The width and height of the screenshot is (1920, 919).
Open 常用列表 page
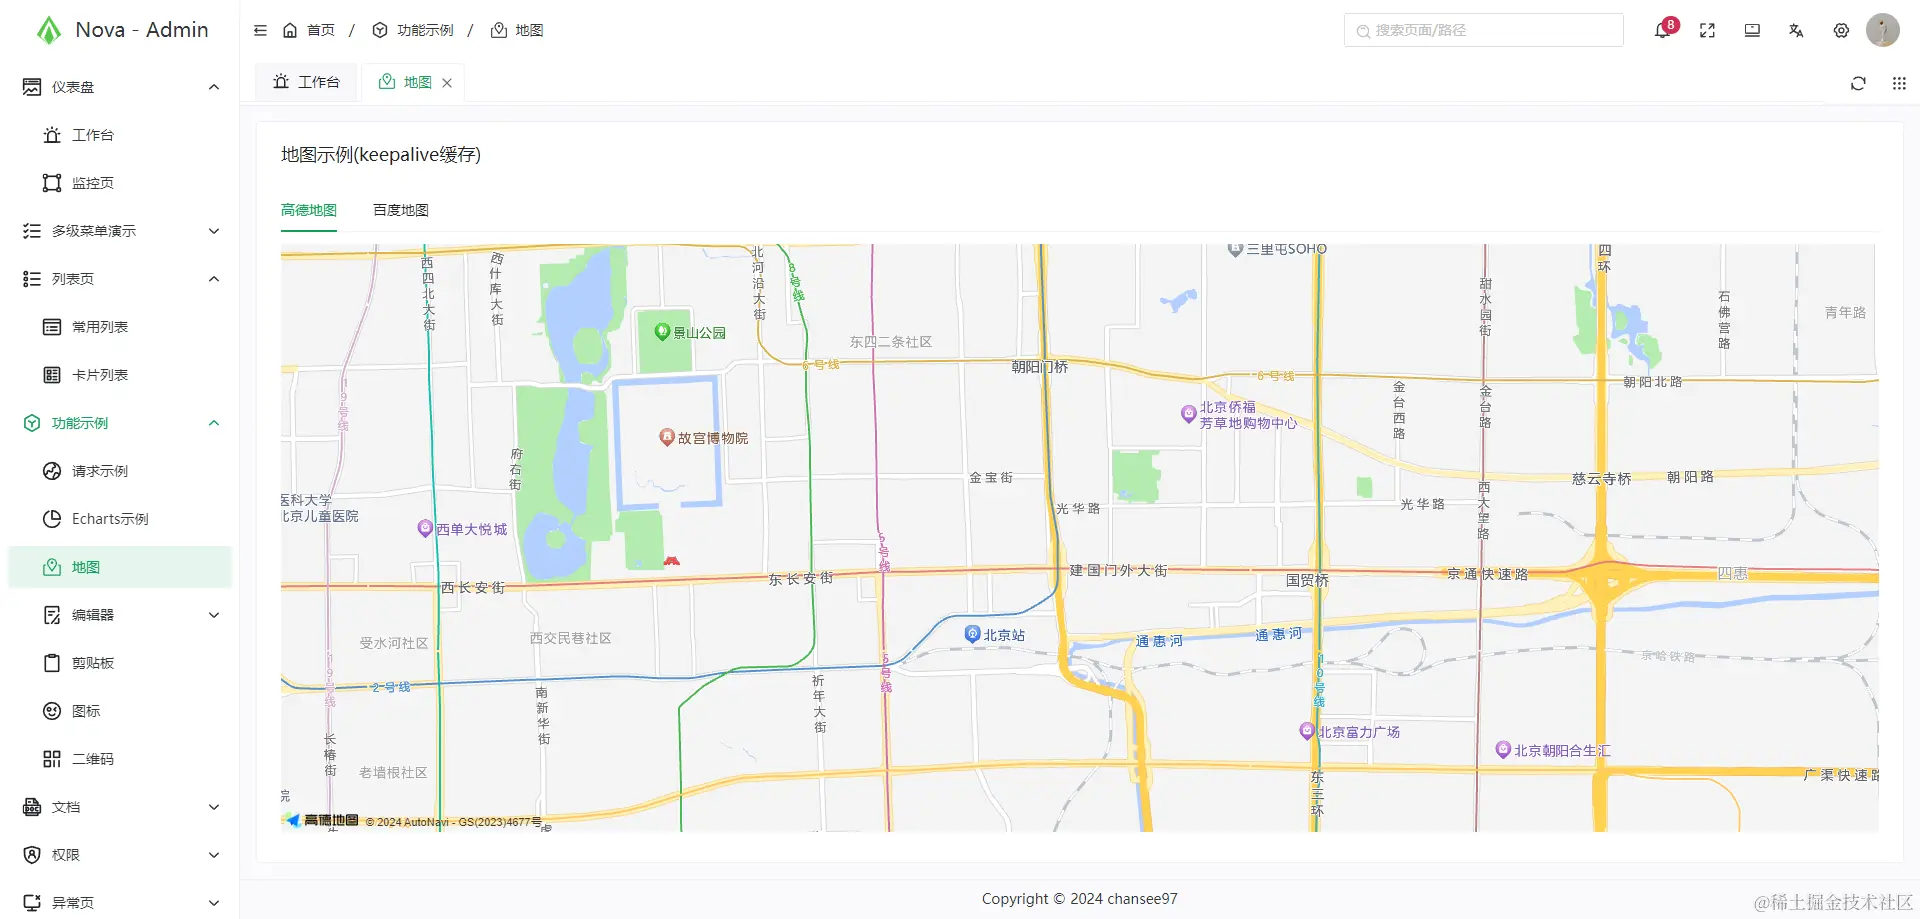(x=120, y=327)
